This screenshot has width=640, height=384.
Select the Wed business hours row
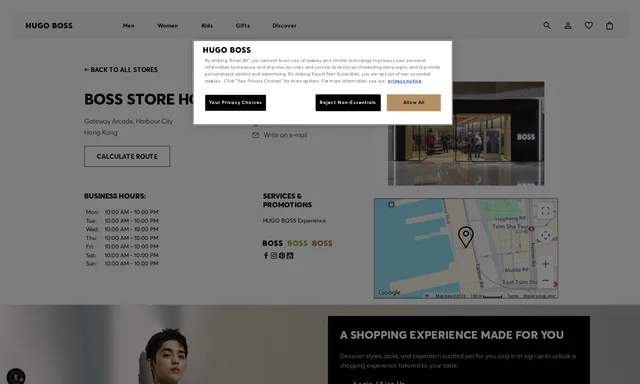coord(122,229)
